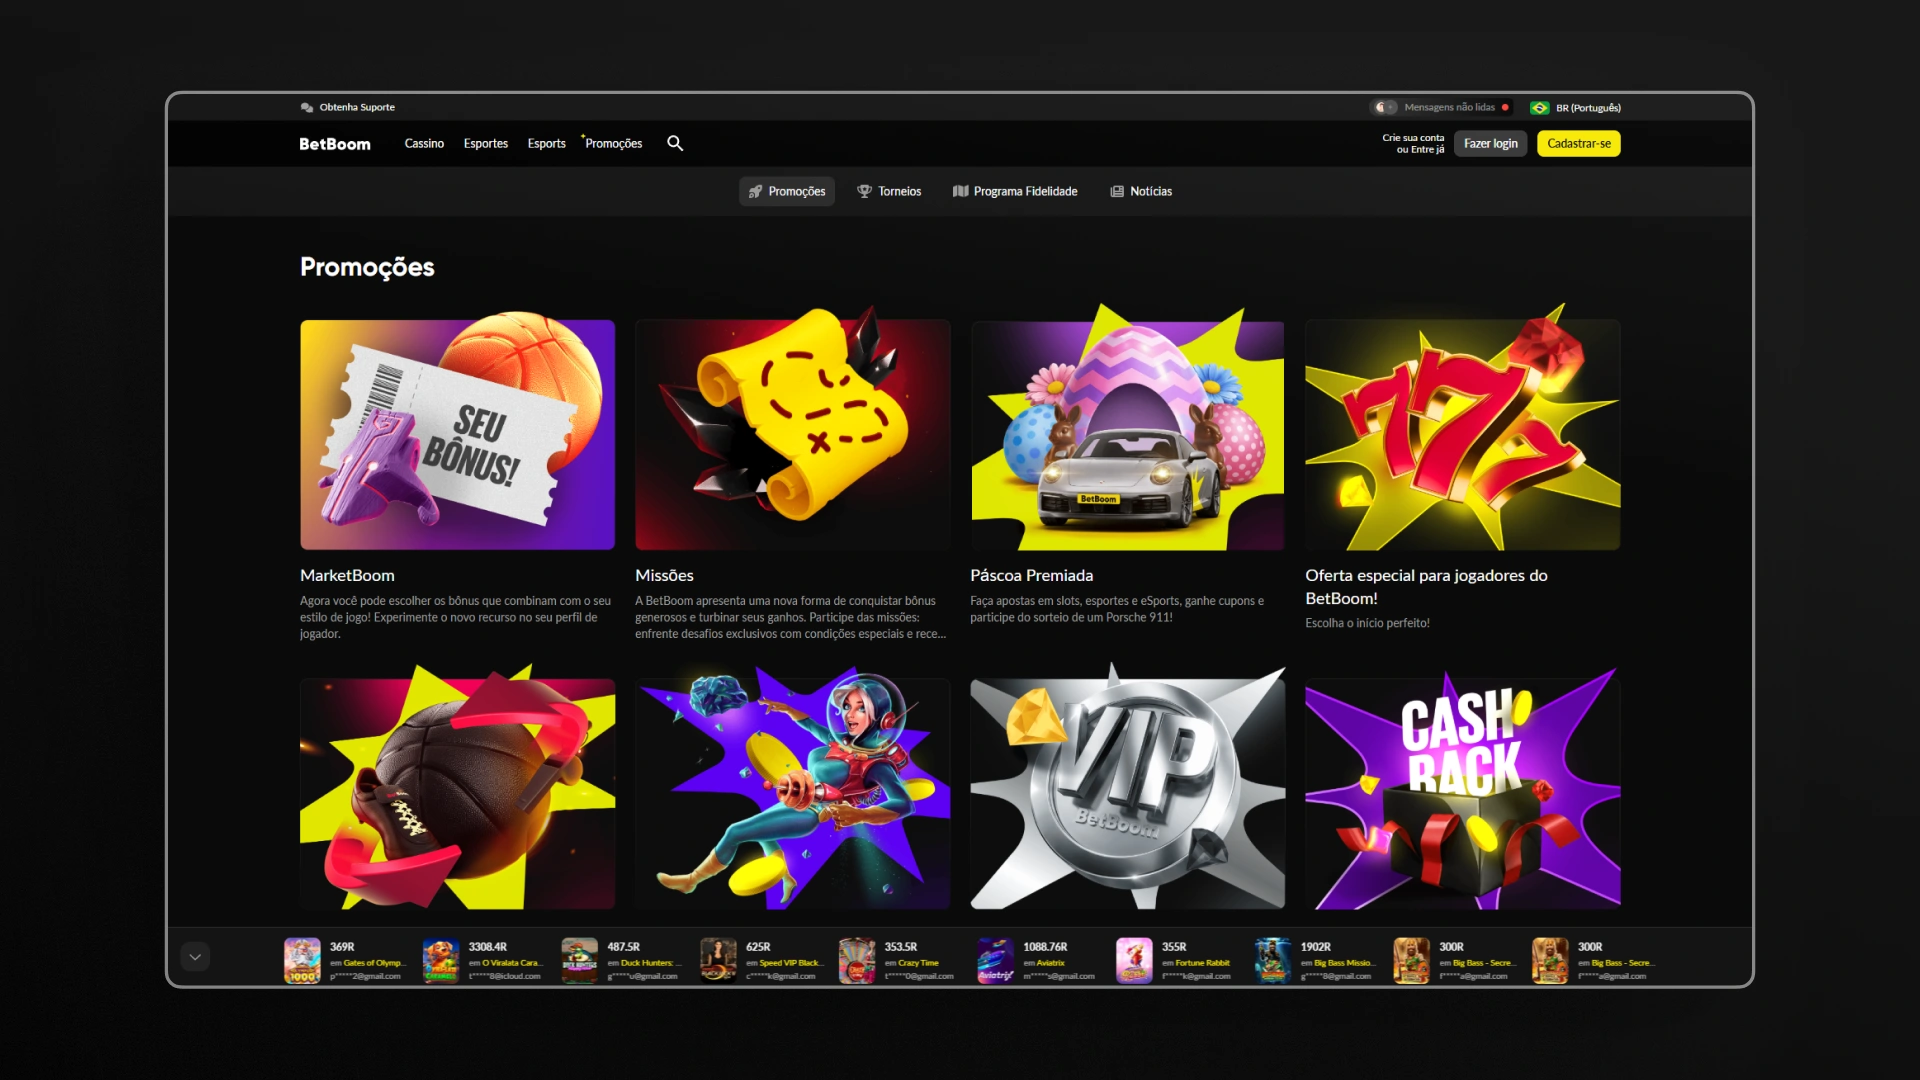
Task: Click the Speed VIP Black... game name
Action: tap(791, 963)
